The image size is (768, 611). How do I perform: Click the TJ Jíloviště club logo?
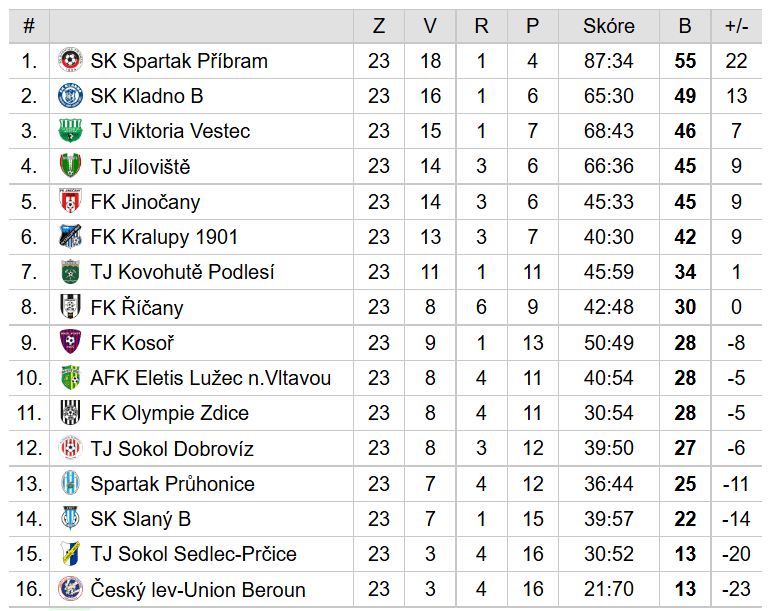(x=70, y=166)
